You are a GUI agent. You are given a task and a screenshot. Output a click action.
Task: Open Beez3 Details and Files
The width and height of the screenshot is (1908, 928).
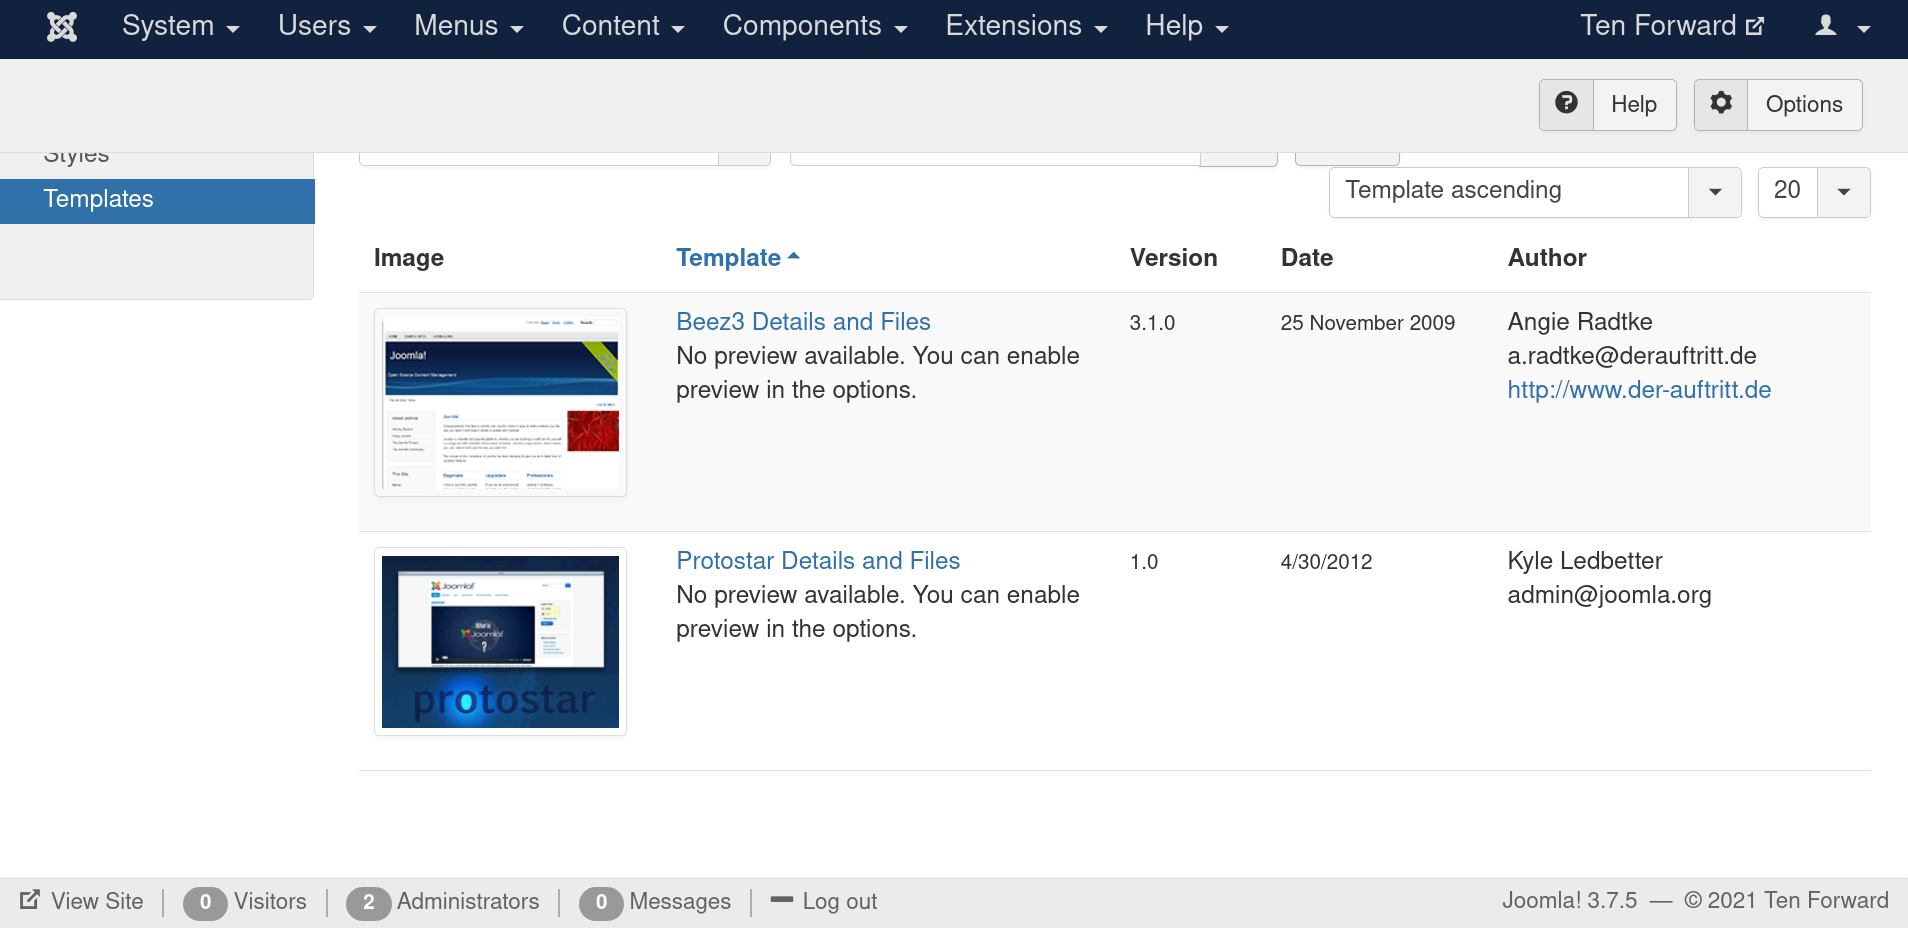pyautogui.click(x=803, y=322)
